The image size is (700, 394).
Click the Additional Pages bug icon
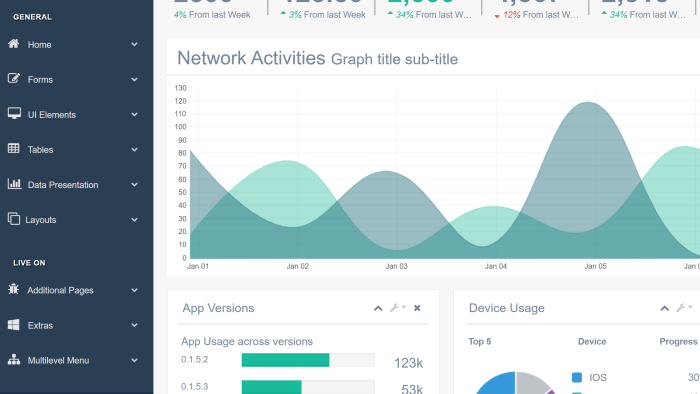point(13,289)
